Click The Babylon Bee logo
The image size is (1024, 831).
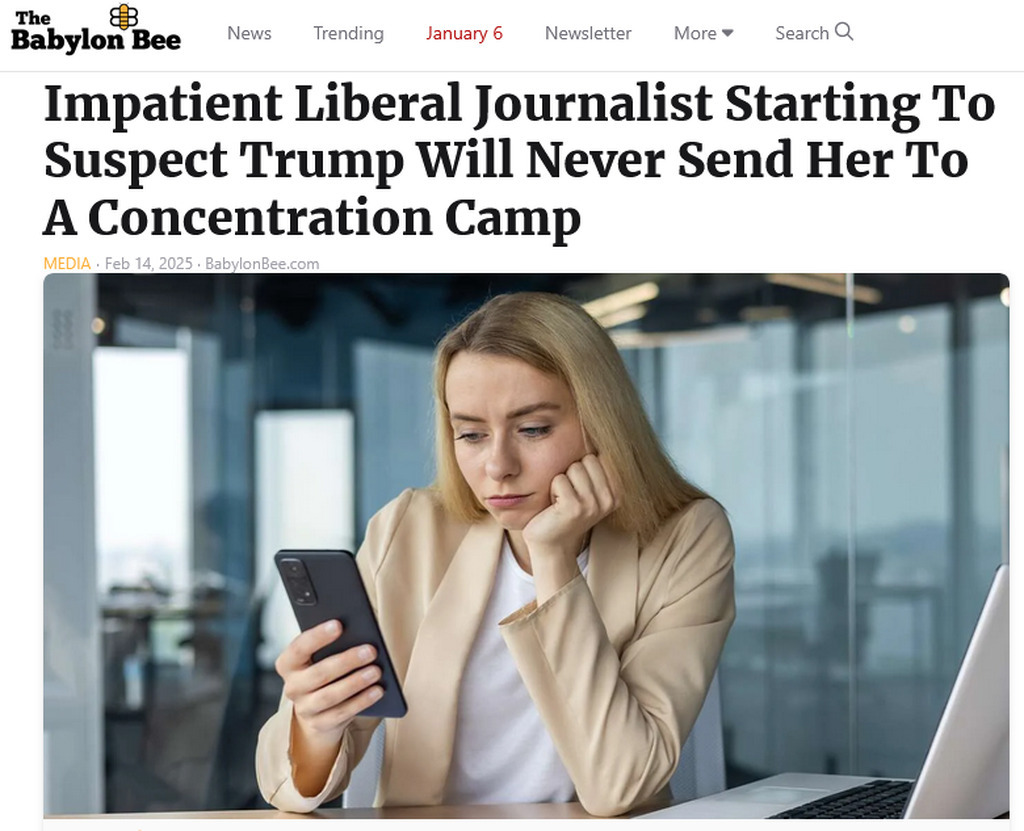(x=95, y=29)
